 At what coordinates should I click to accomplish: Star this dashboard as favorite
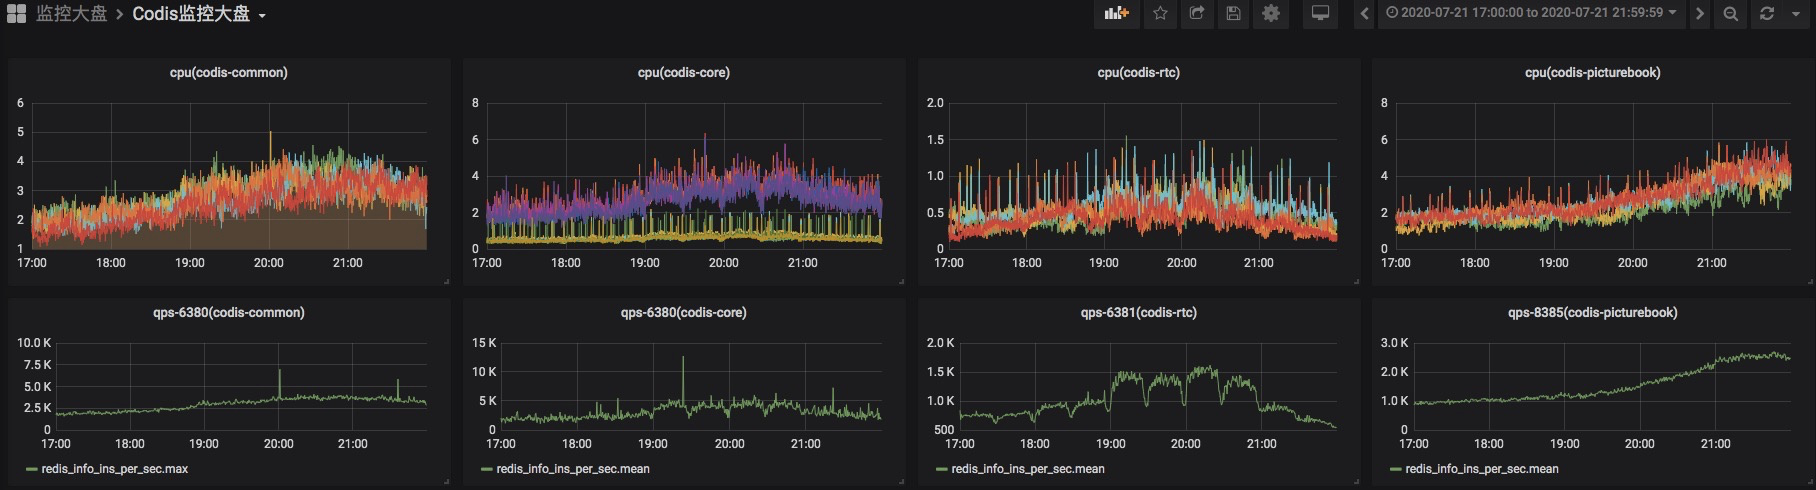1160,14
